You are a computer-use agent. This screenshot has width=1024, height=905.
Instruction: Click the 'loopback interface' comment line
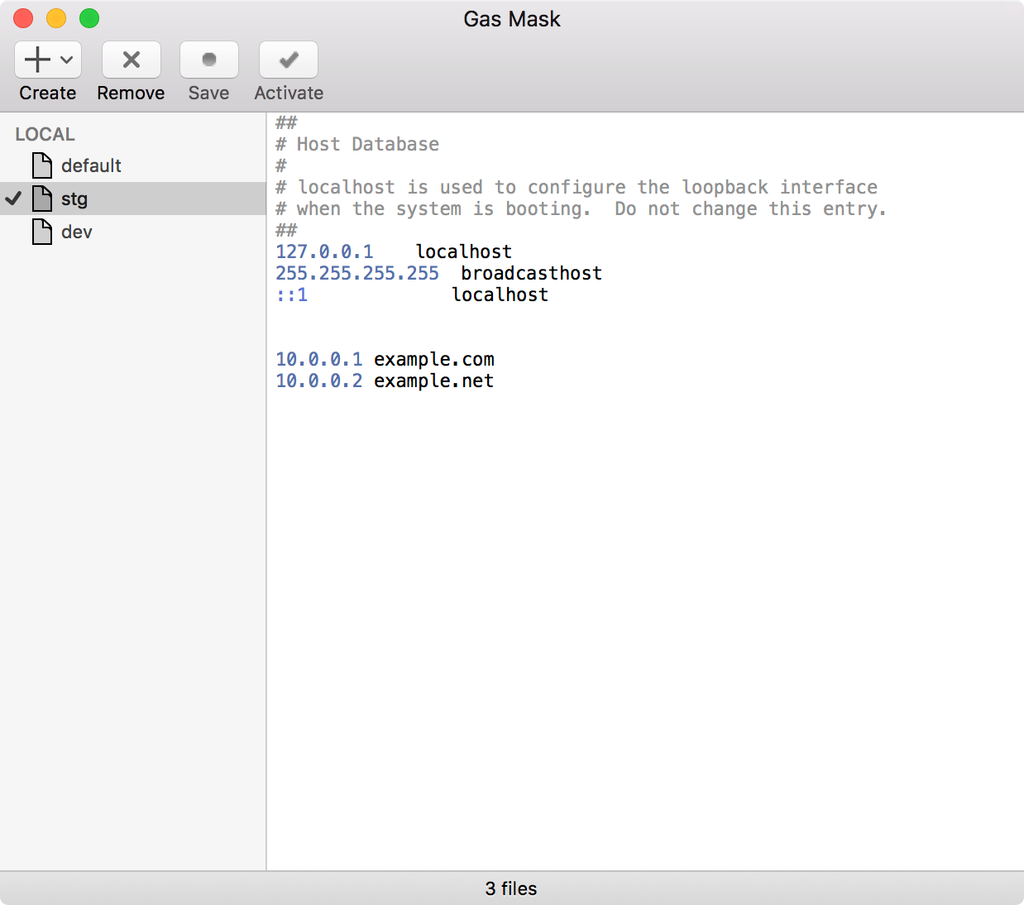tap(577, 187)
